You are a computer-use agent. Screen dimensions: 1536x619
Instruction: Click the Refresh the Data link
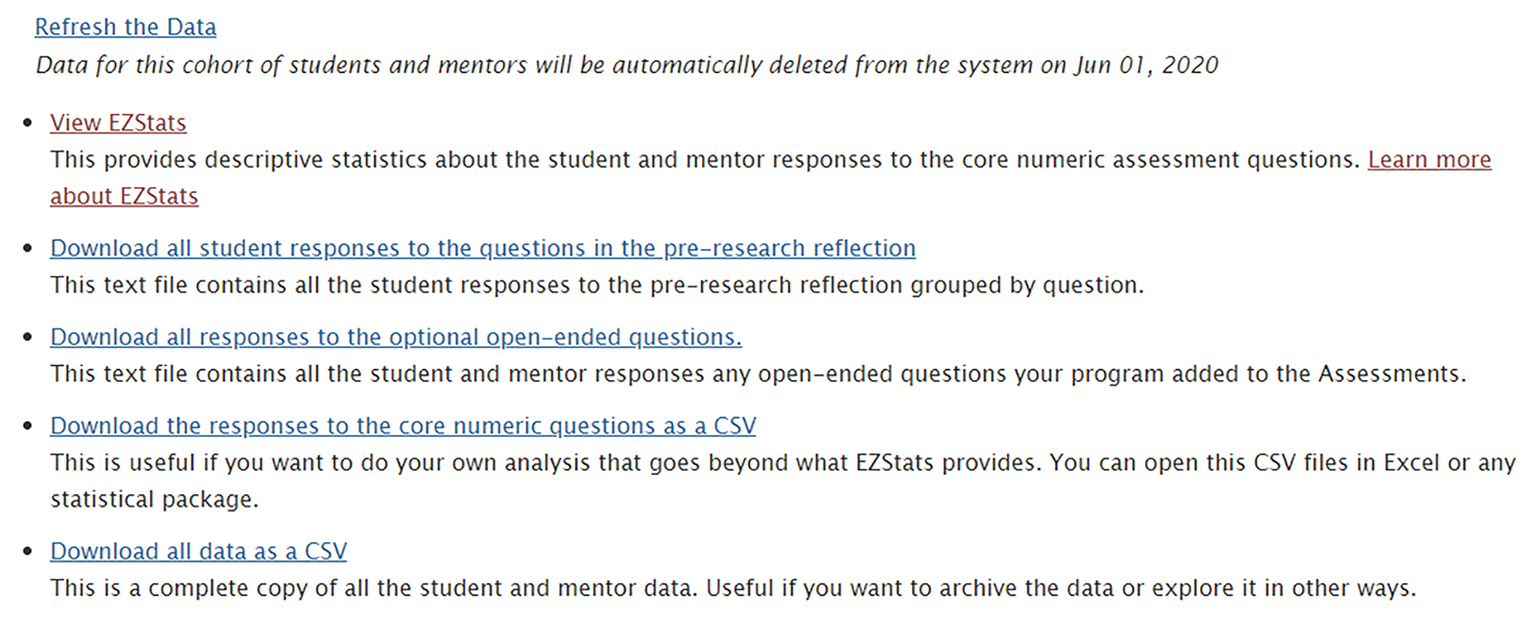125,27
